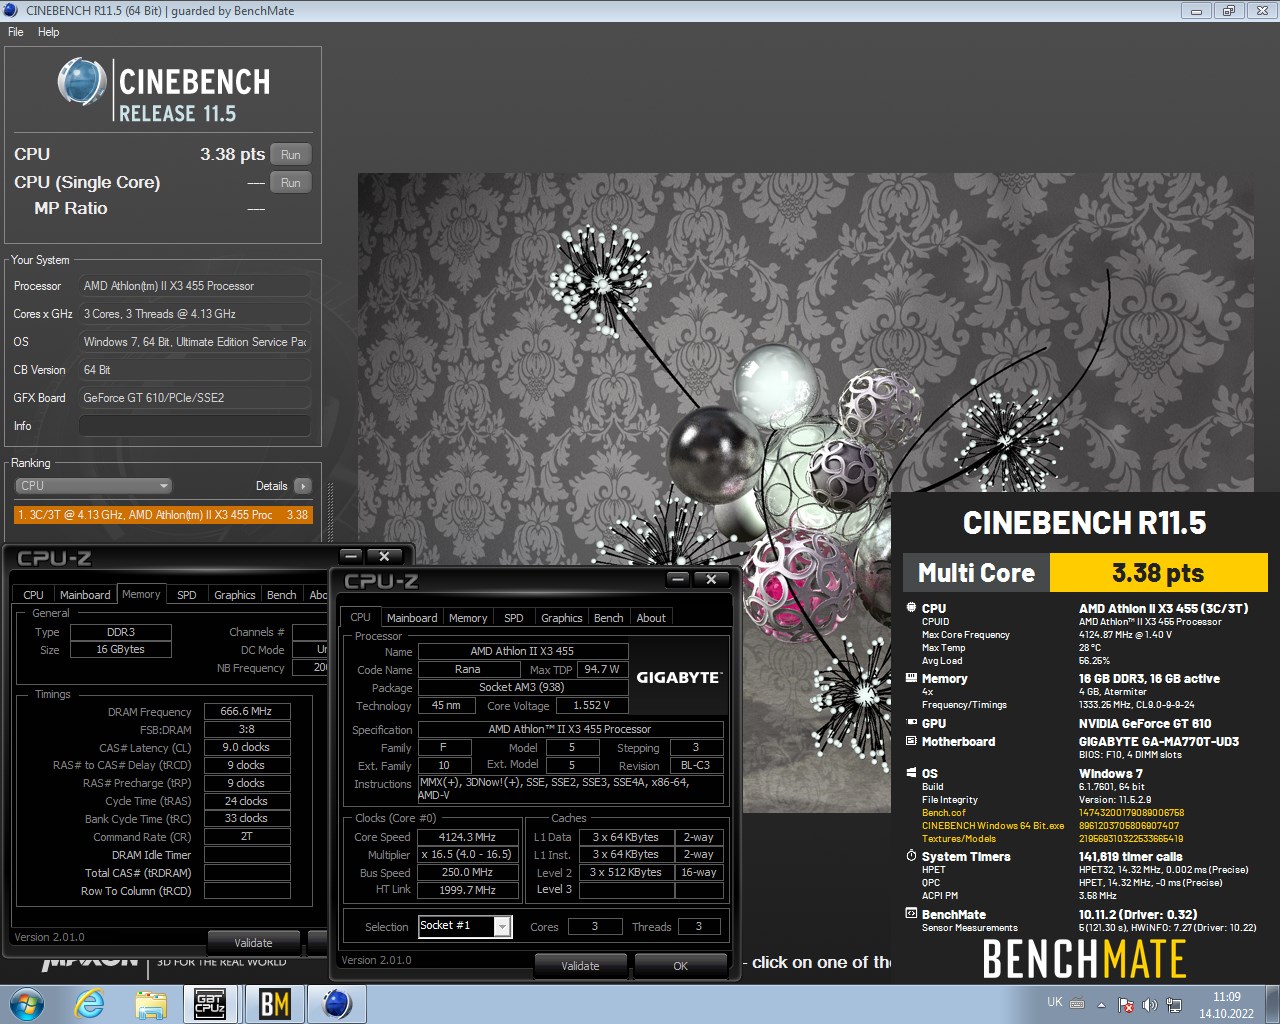Image resolution: width=1280 pixels, height=1024 pixels.
Task: Open Help menu in Cinebench
Action: pos(48,32)
